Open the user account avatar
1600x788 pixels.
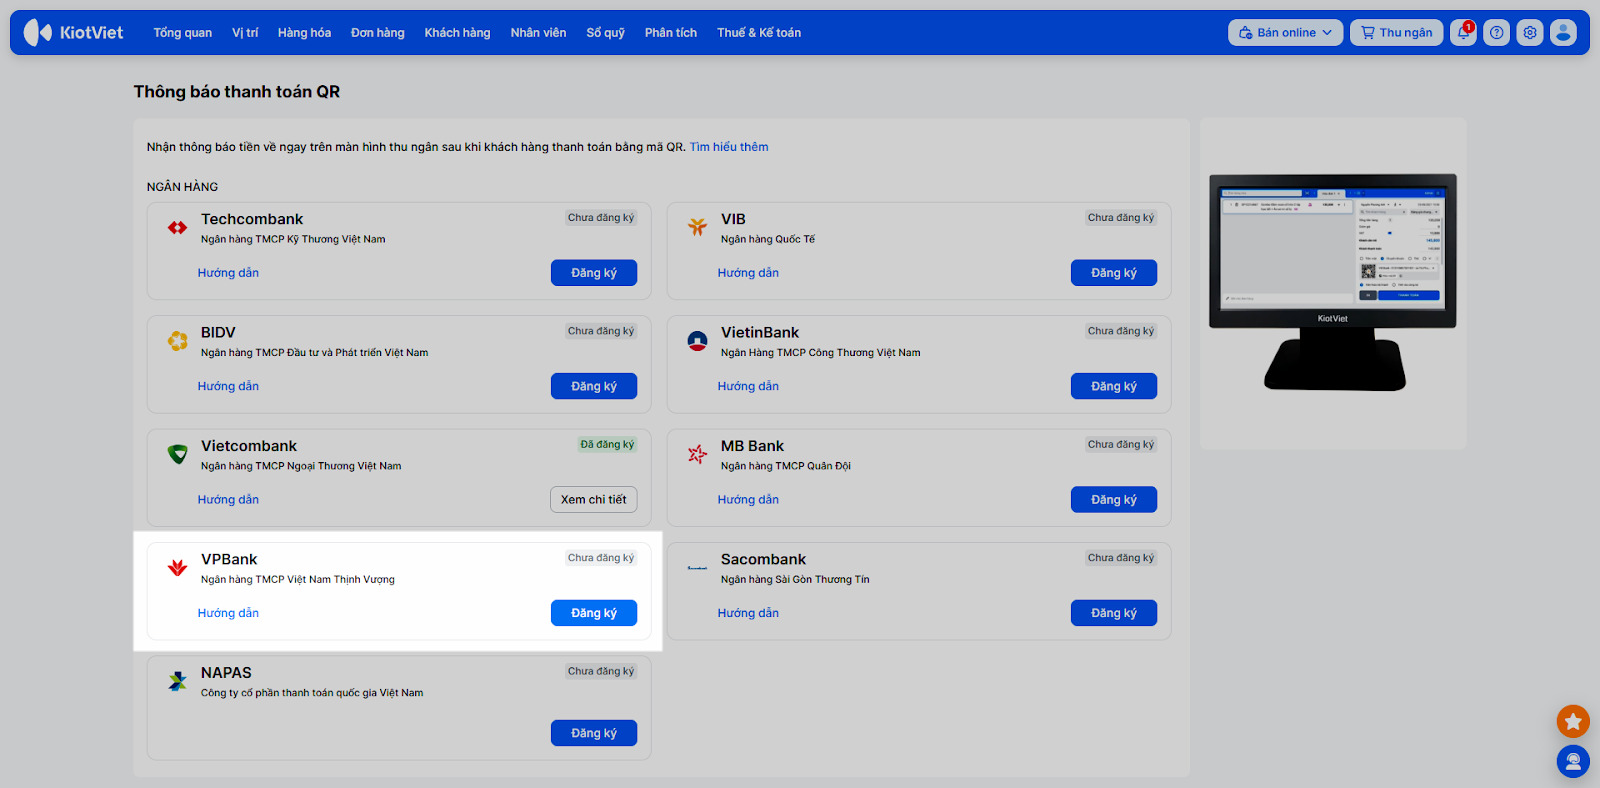pyautogui.click(x=1563, y=33)
